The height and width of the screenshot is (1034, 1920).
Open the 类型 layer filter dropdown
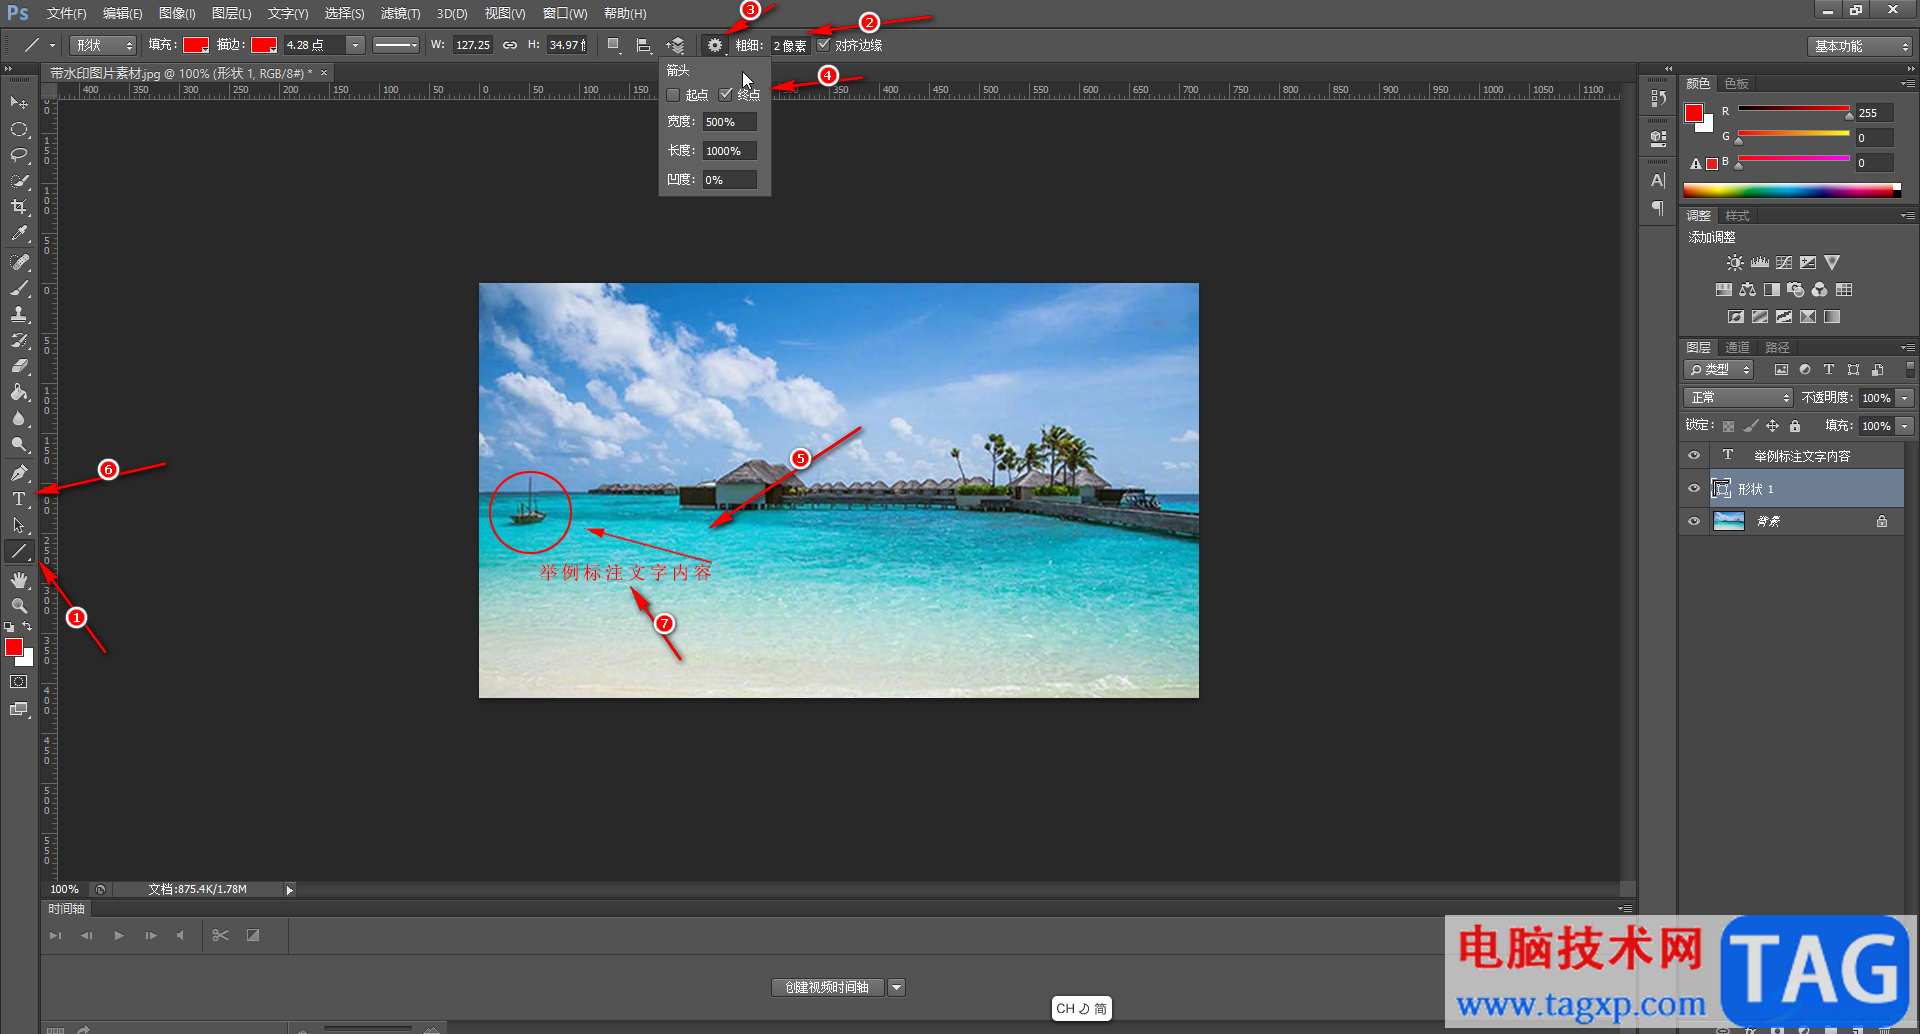coord(1719,370)
